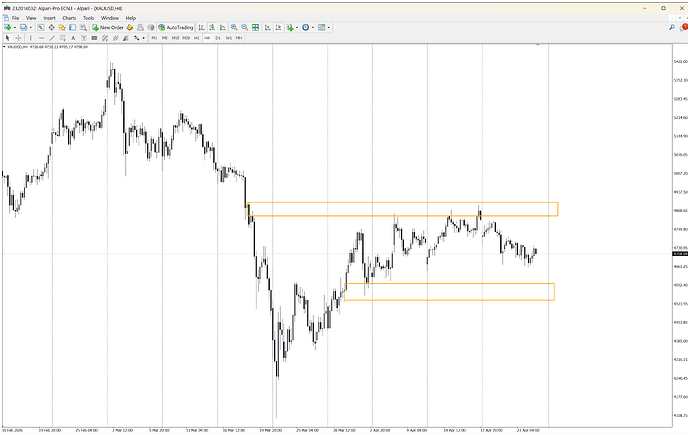Screen dimensions: 690x435
Task: Tile chart windows with the grid icon
Action: click(255, 27)
